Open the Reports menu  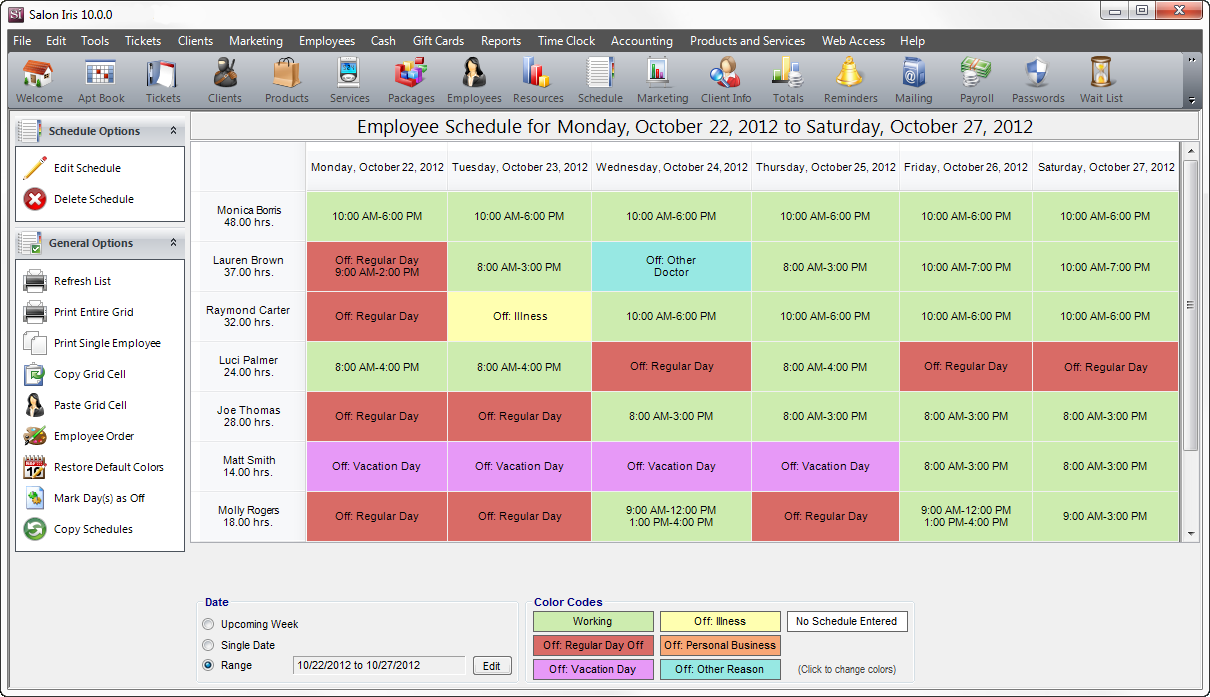(x=501, y=41)
